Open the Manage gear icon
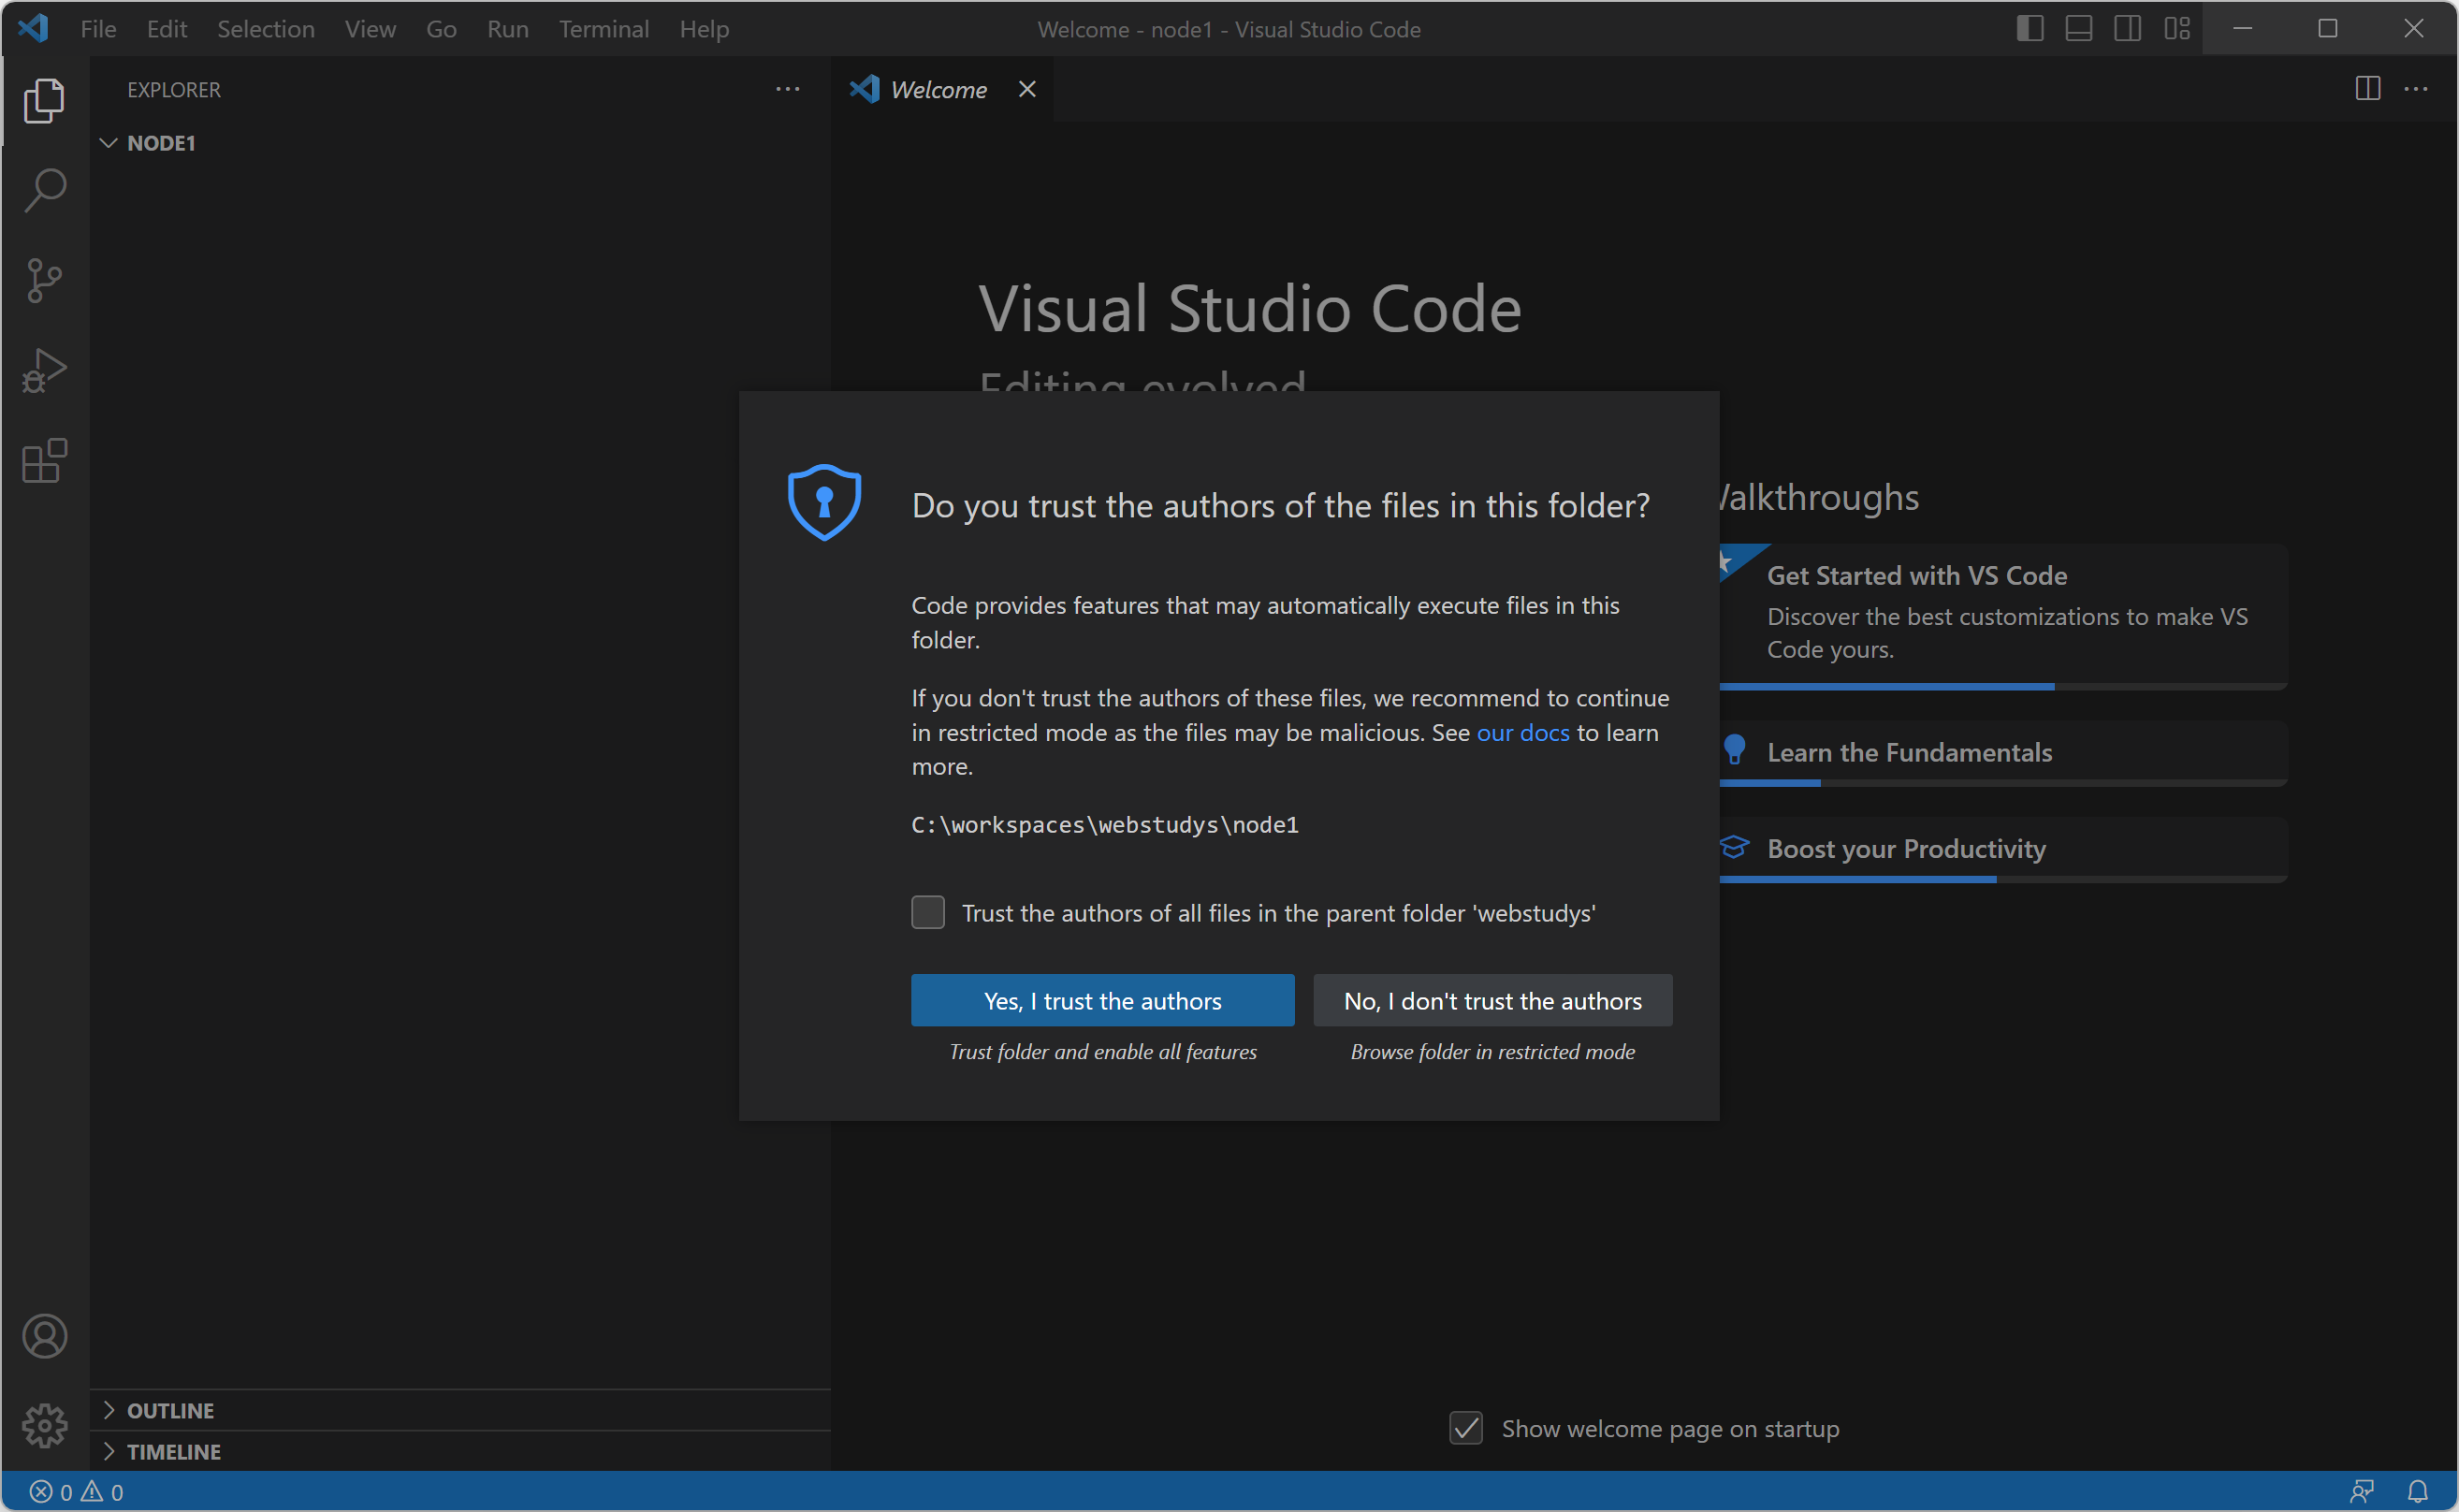Screen dimensions: 2459x1512 [45, 1425]
